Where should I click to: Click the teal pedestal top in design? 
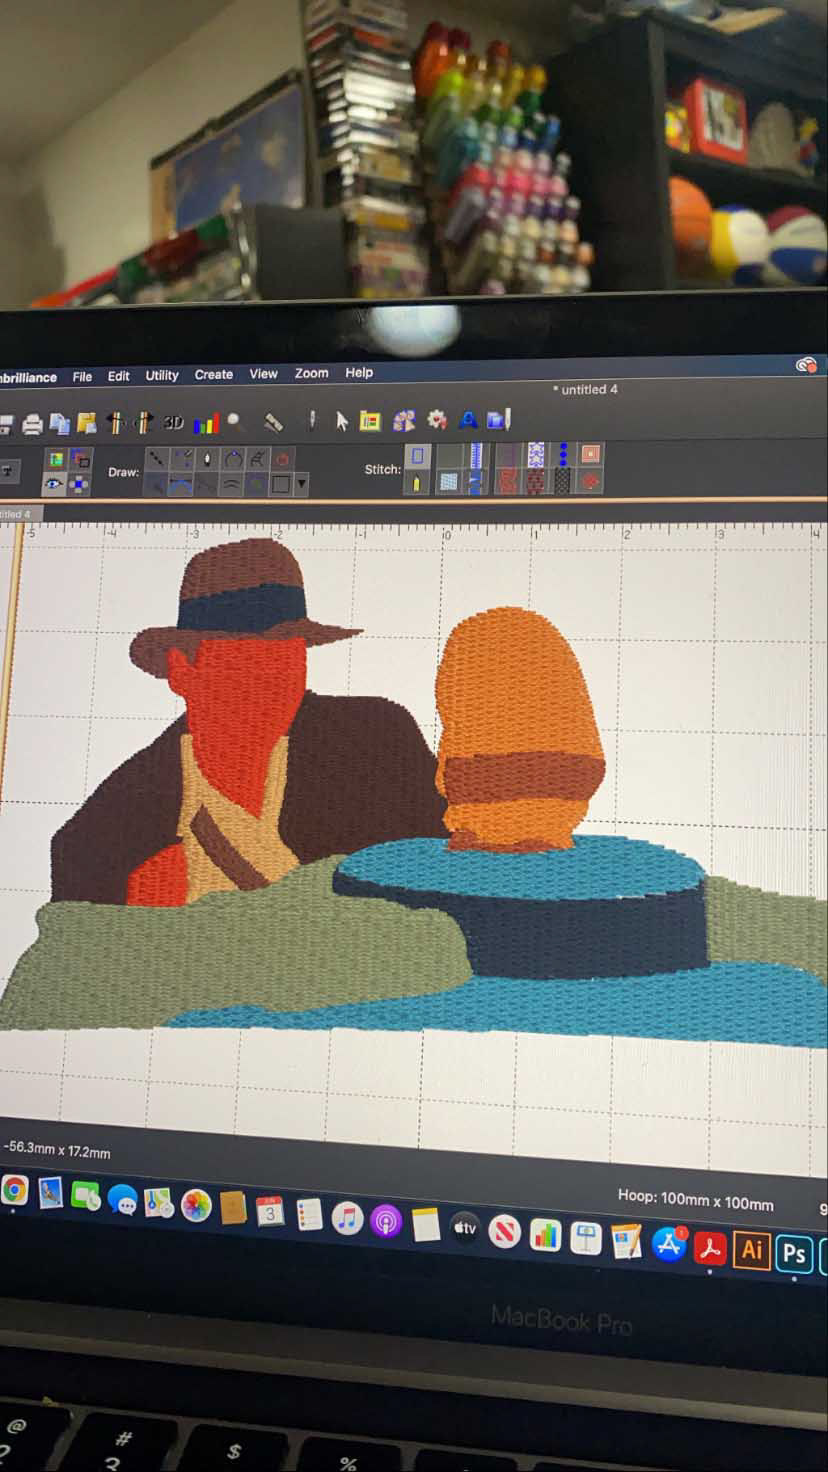520,866
